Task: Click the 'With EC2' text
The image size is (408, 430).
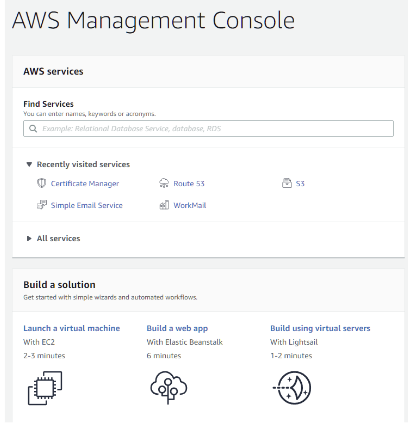Action: click(x=39, y=342)
